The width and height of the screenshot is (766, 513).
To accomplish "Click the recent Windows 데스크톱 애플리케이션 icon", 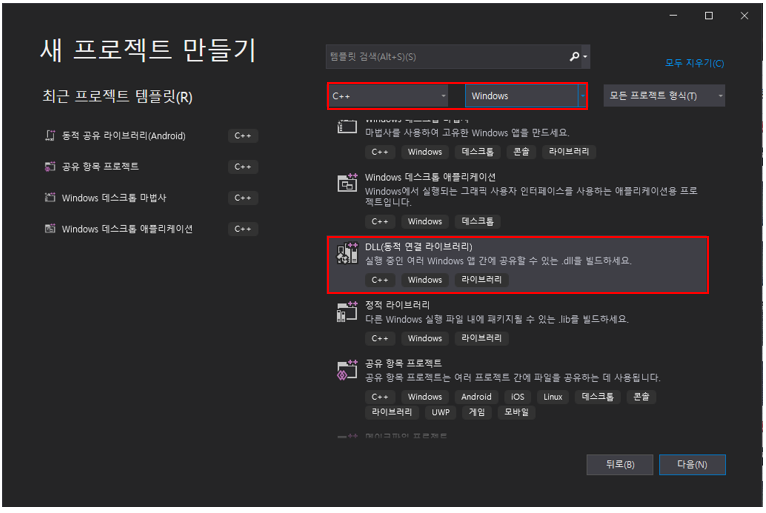I will [50, 229].
